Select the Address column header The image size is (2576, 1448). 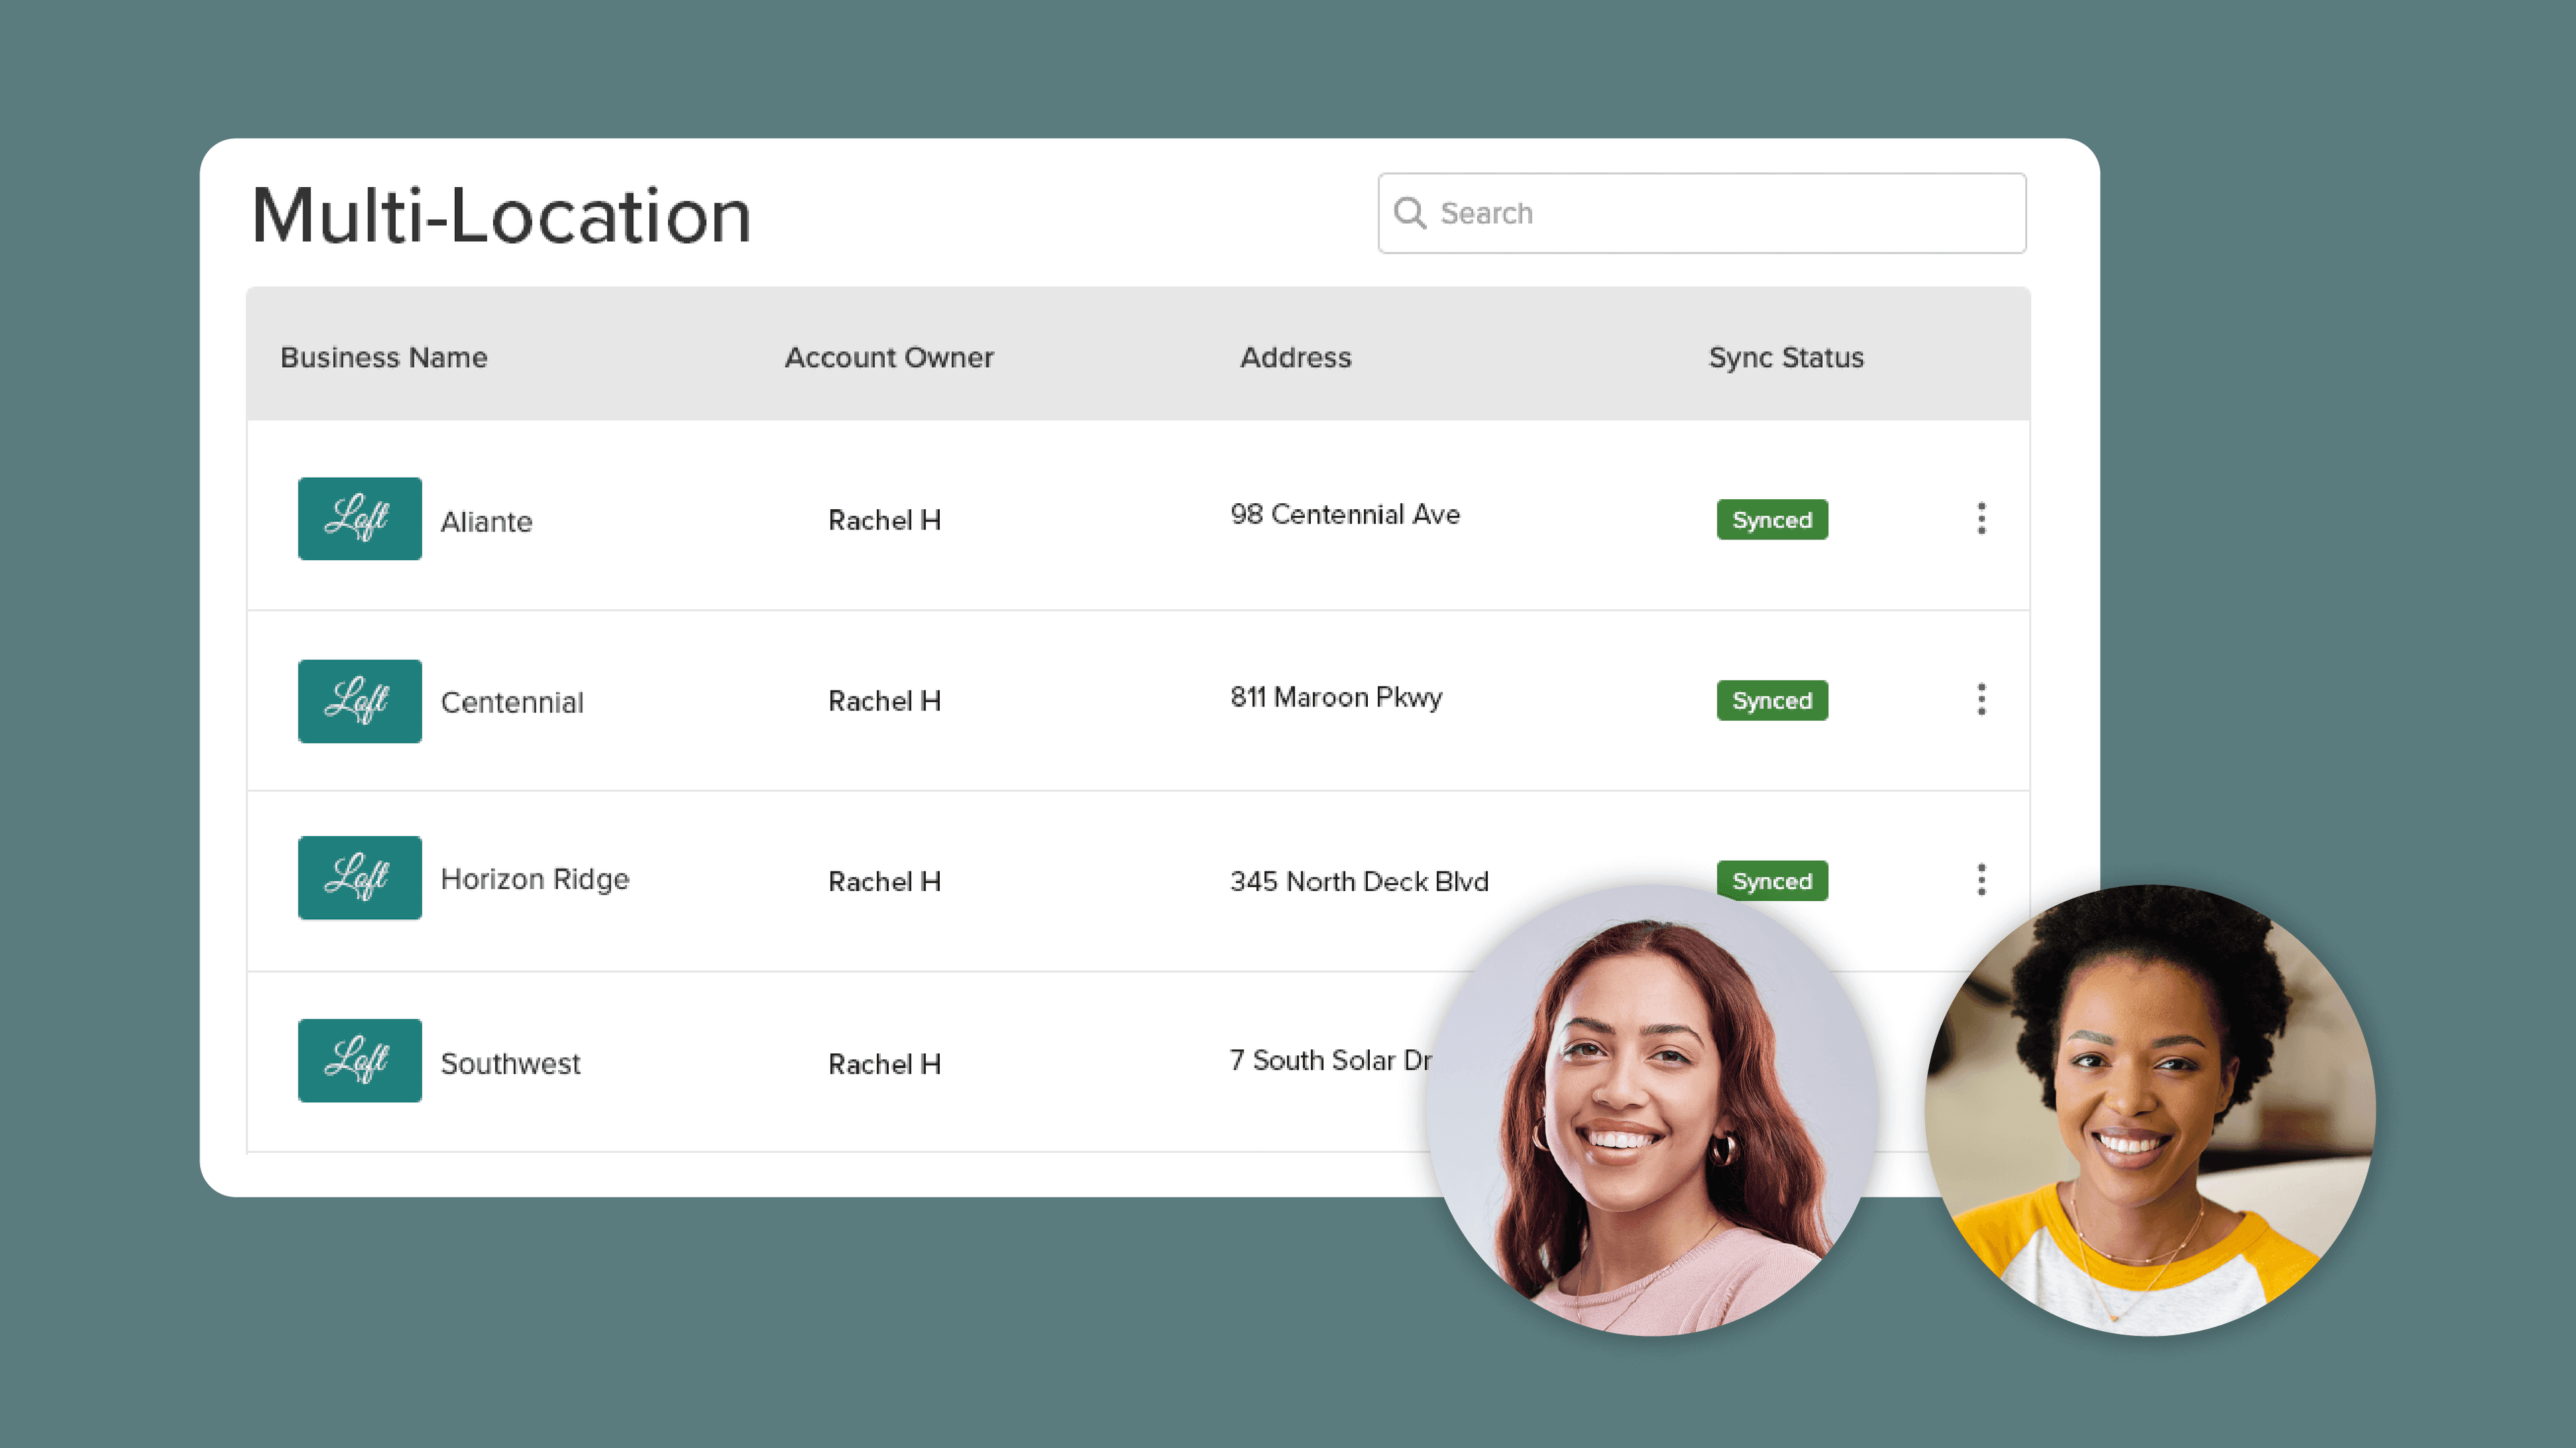coord(1297,357)
